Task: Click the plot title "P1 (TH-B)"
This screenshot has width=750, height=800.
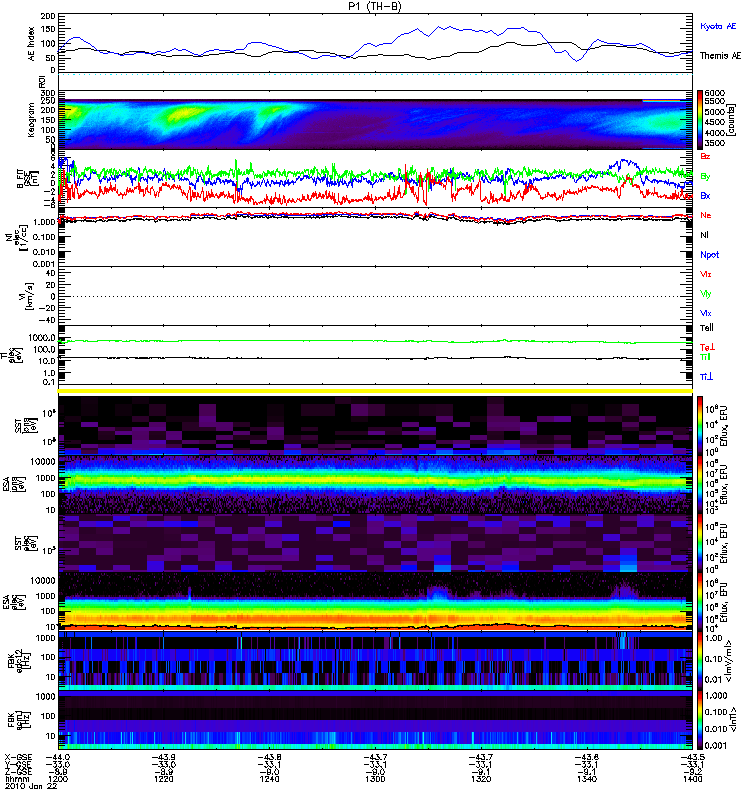Action: (x=376, y=6)
